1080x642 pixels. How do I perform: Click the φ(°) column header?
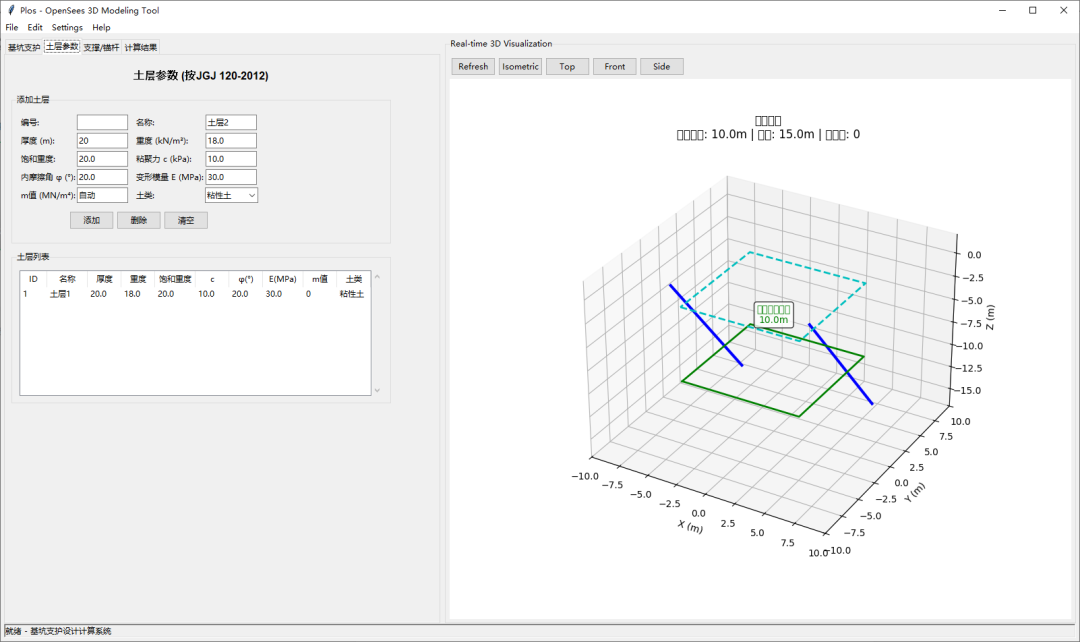(x=246, y=279)
